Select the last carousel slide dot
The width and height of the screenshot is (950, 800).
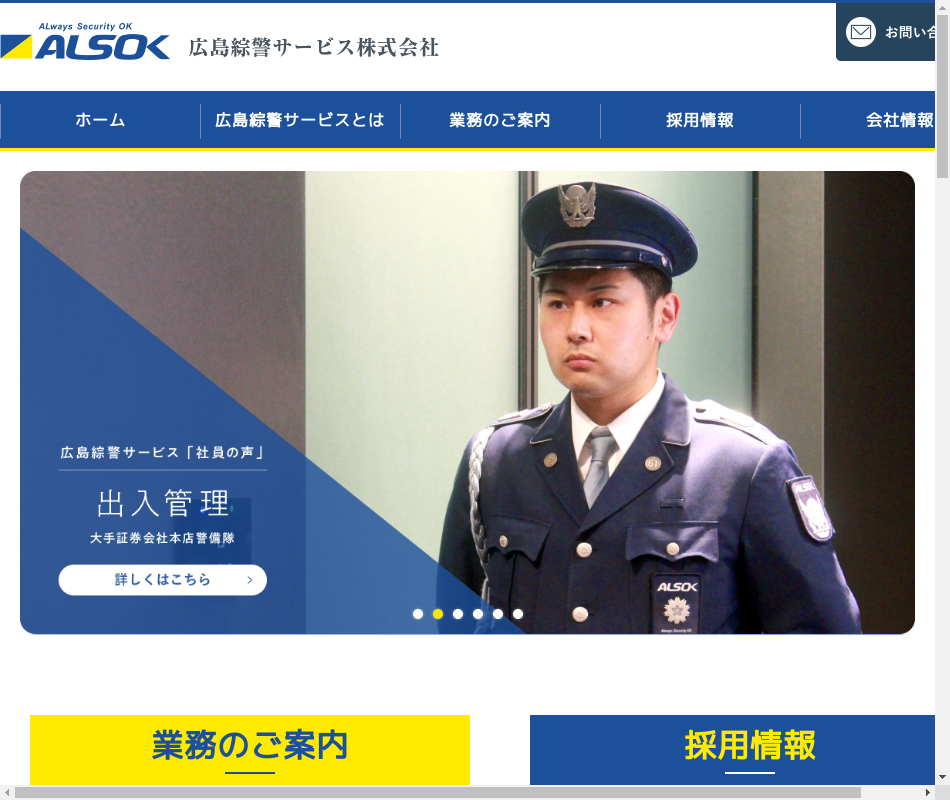tap(517, 614)
